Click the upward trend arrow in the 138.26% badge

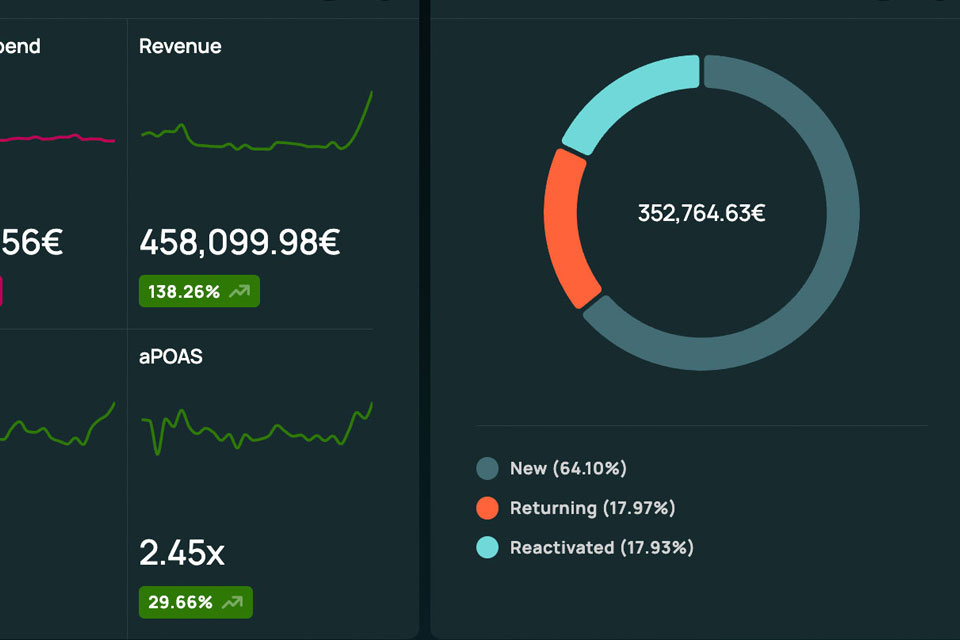coord(239,292)
